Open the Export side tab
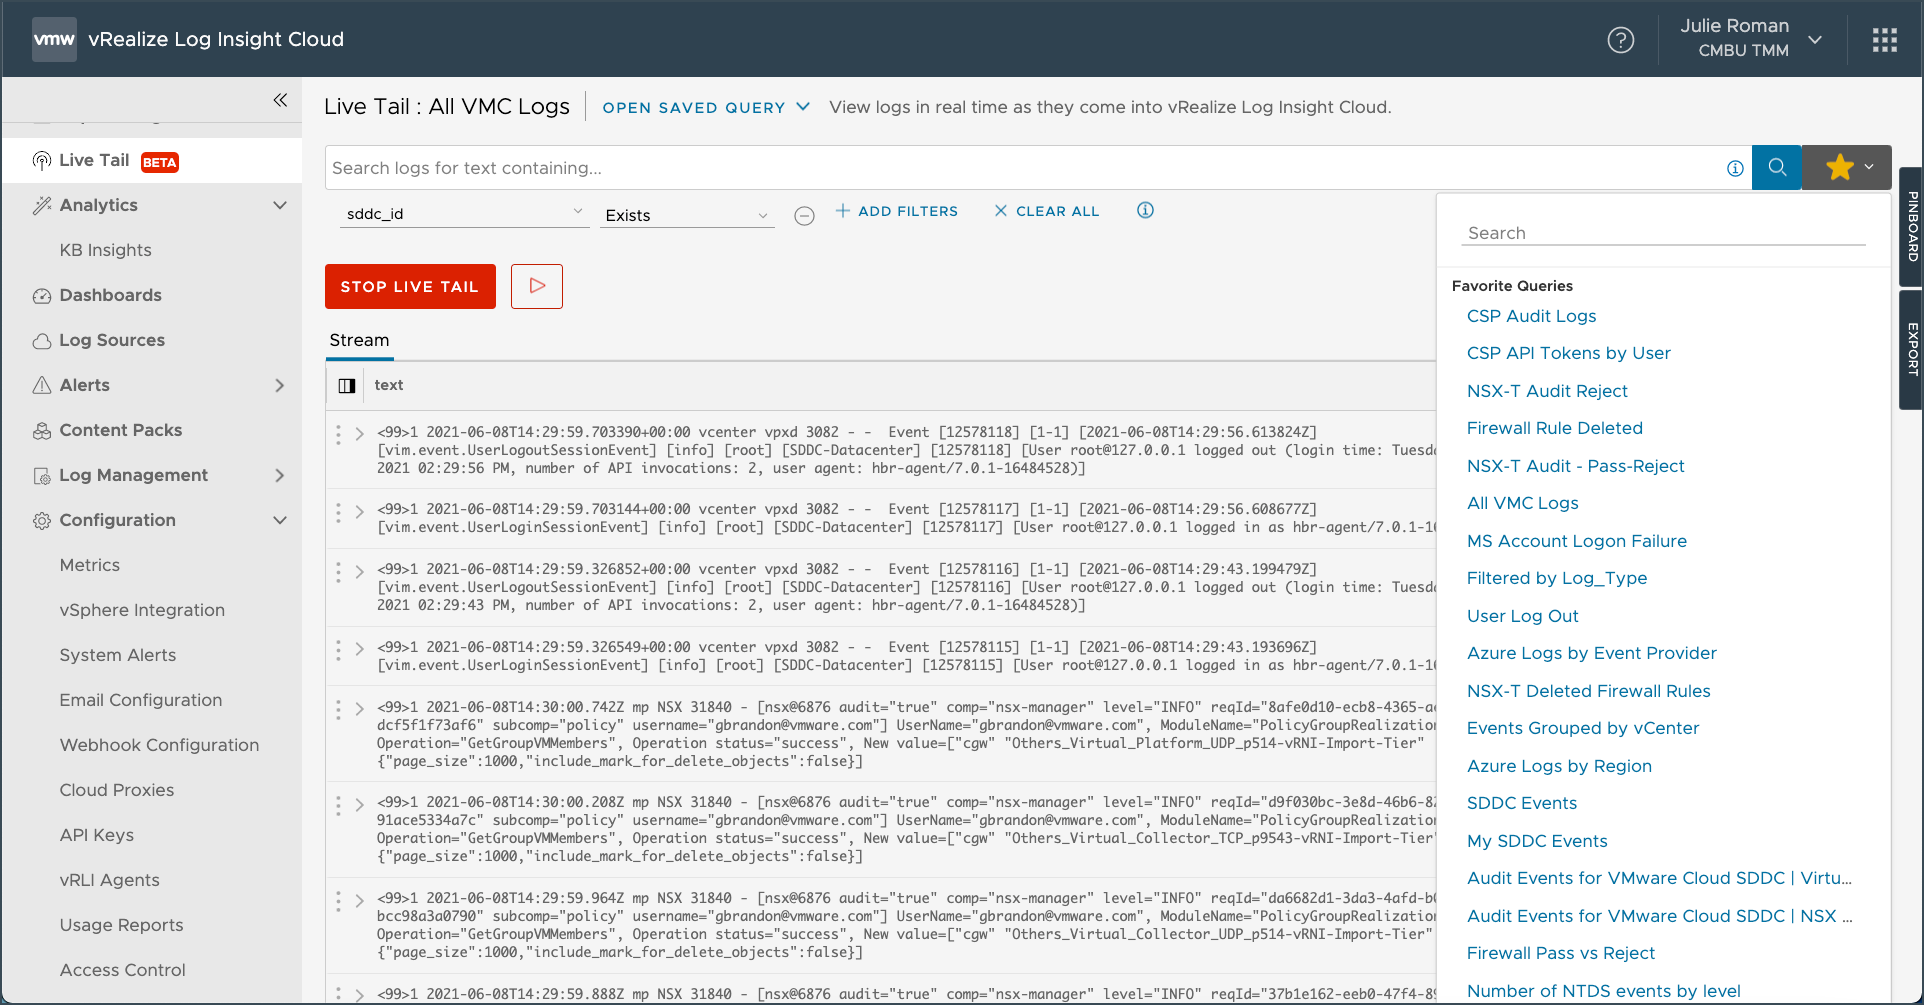The width and height of the screenshot is (1924, 1005). (1912, 349)
